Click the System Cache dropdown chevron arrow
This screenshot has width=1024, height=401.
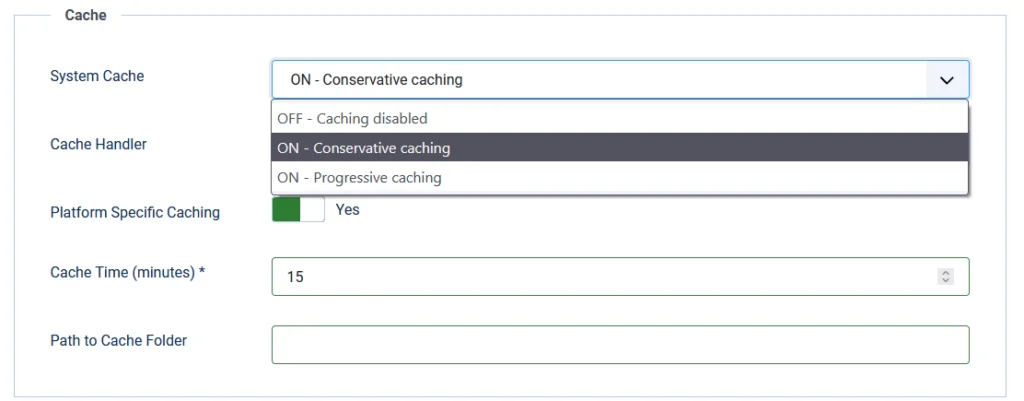point(946,79)
